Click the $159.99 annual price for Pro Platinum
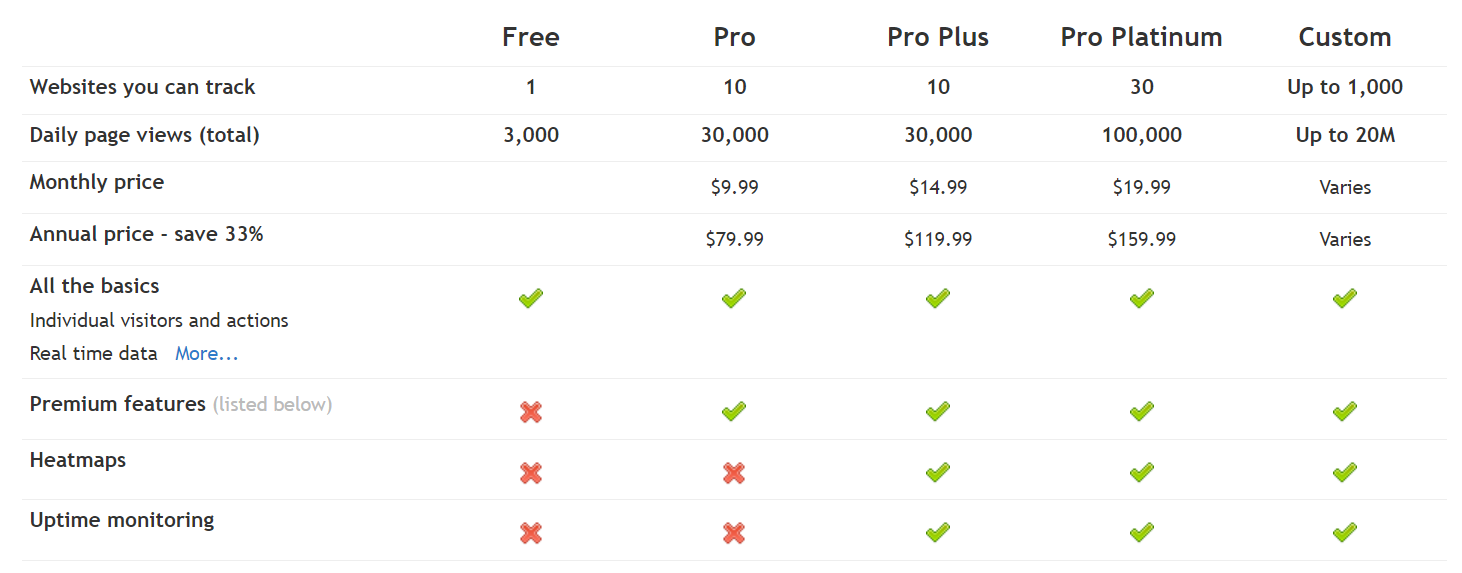 (1142, 239)
